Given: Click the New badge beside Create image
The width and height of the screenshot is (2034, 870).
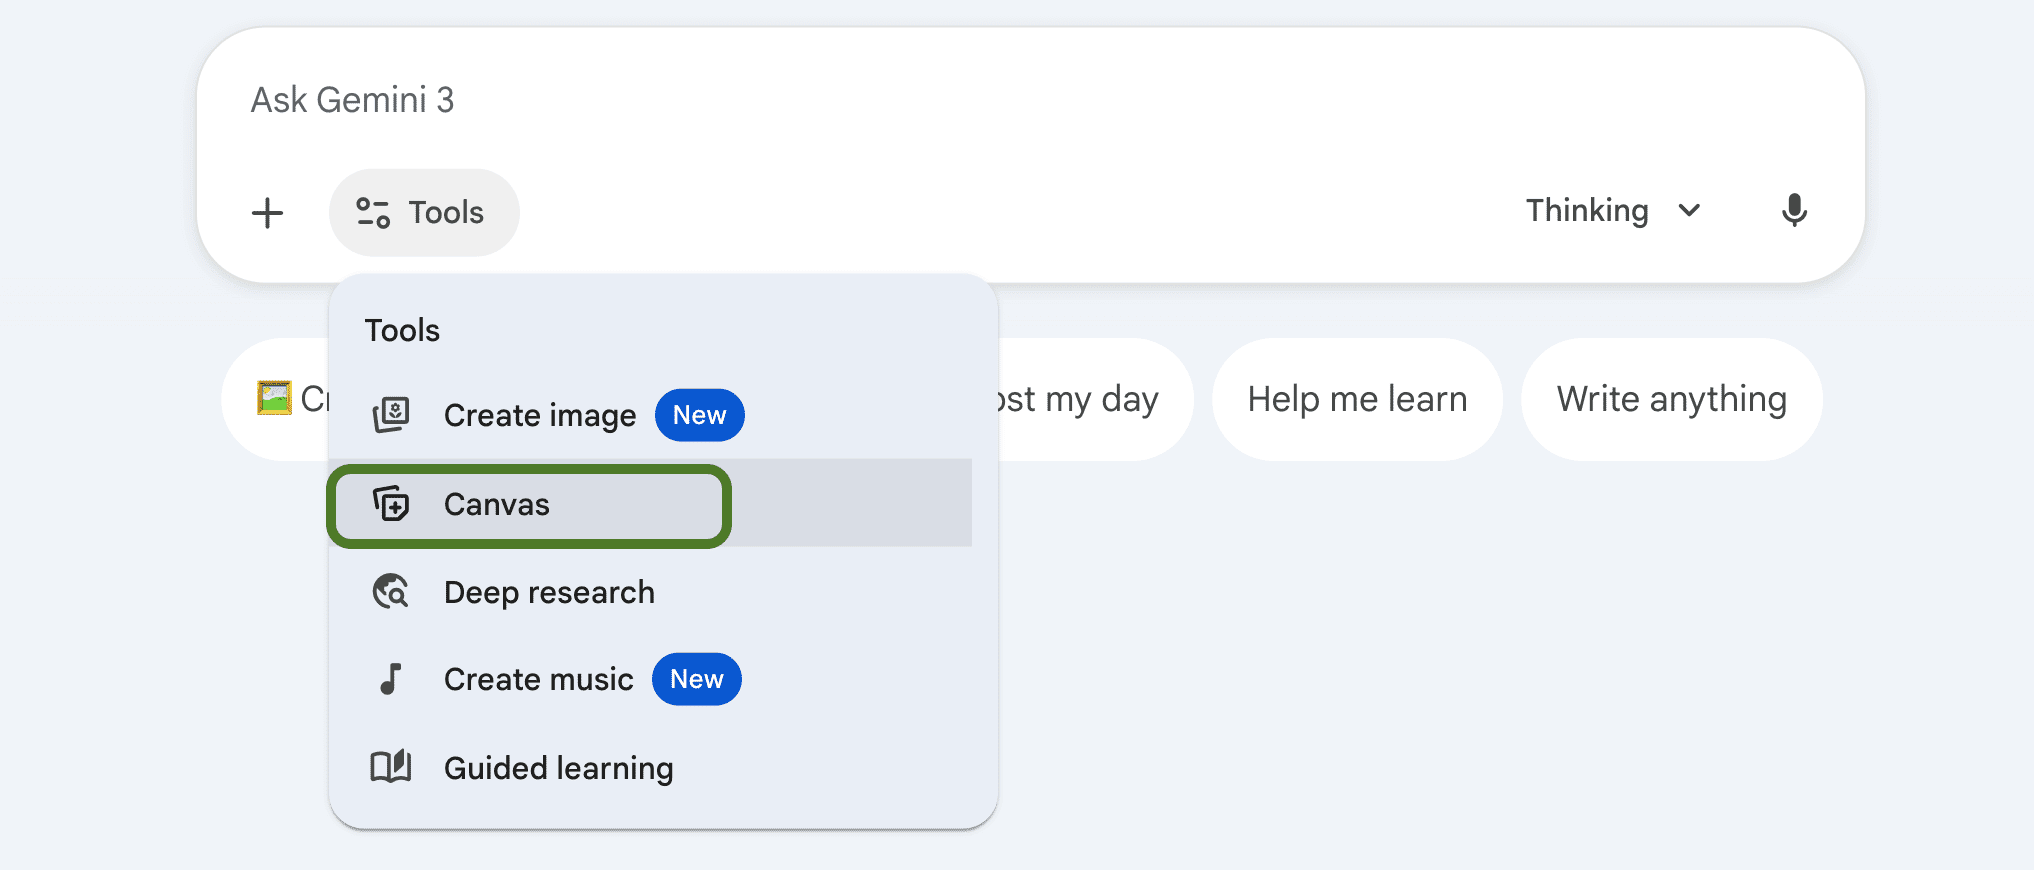Looking at the screenshot, I should click(x=699, y=415).
